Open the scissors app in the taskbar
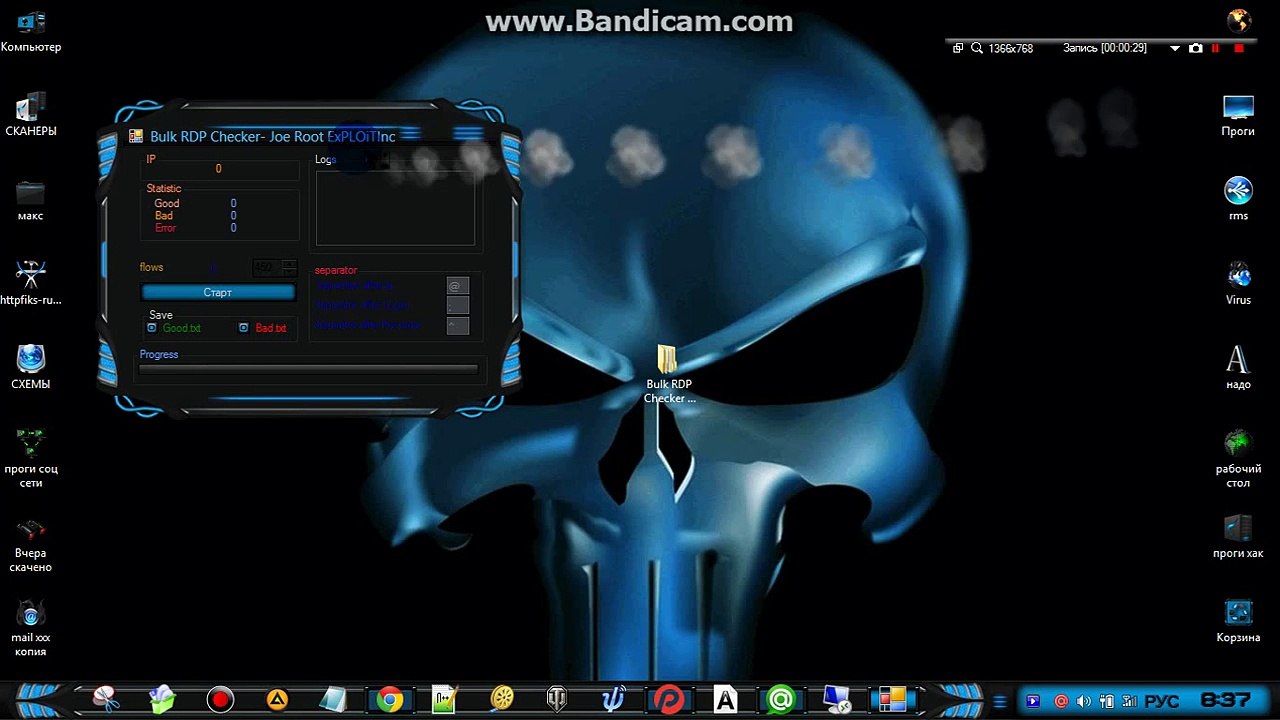This screenshot has height=720, width=1280. 106,699
